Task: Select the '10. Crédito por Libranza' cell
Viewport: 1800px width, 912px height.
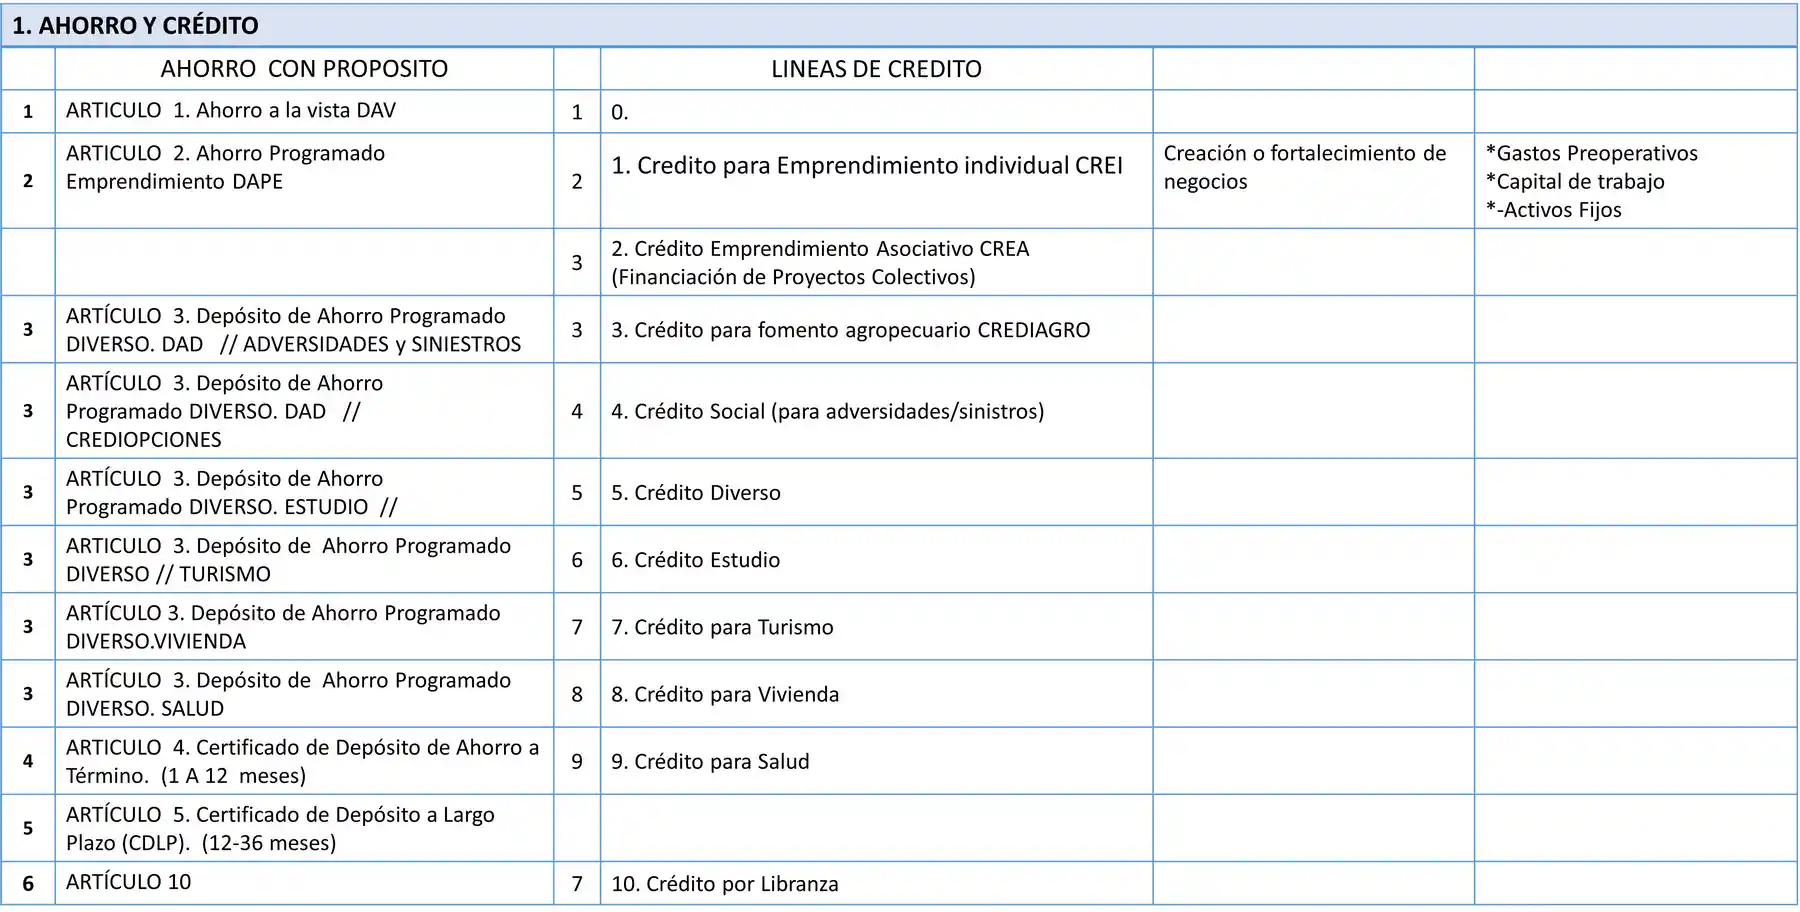Action: point(876,883)
